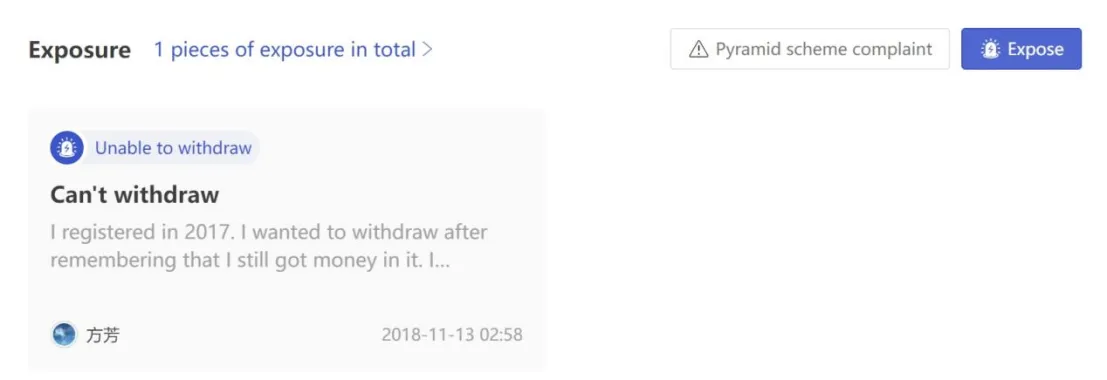
Task: Select the 'Unable to withdraw' category tag
Action: tap(173, 148)
